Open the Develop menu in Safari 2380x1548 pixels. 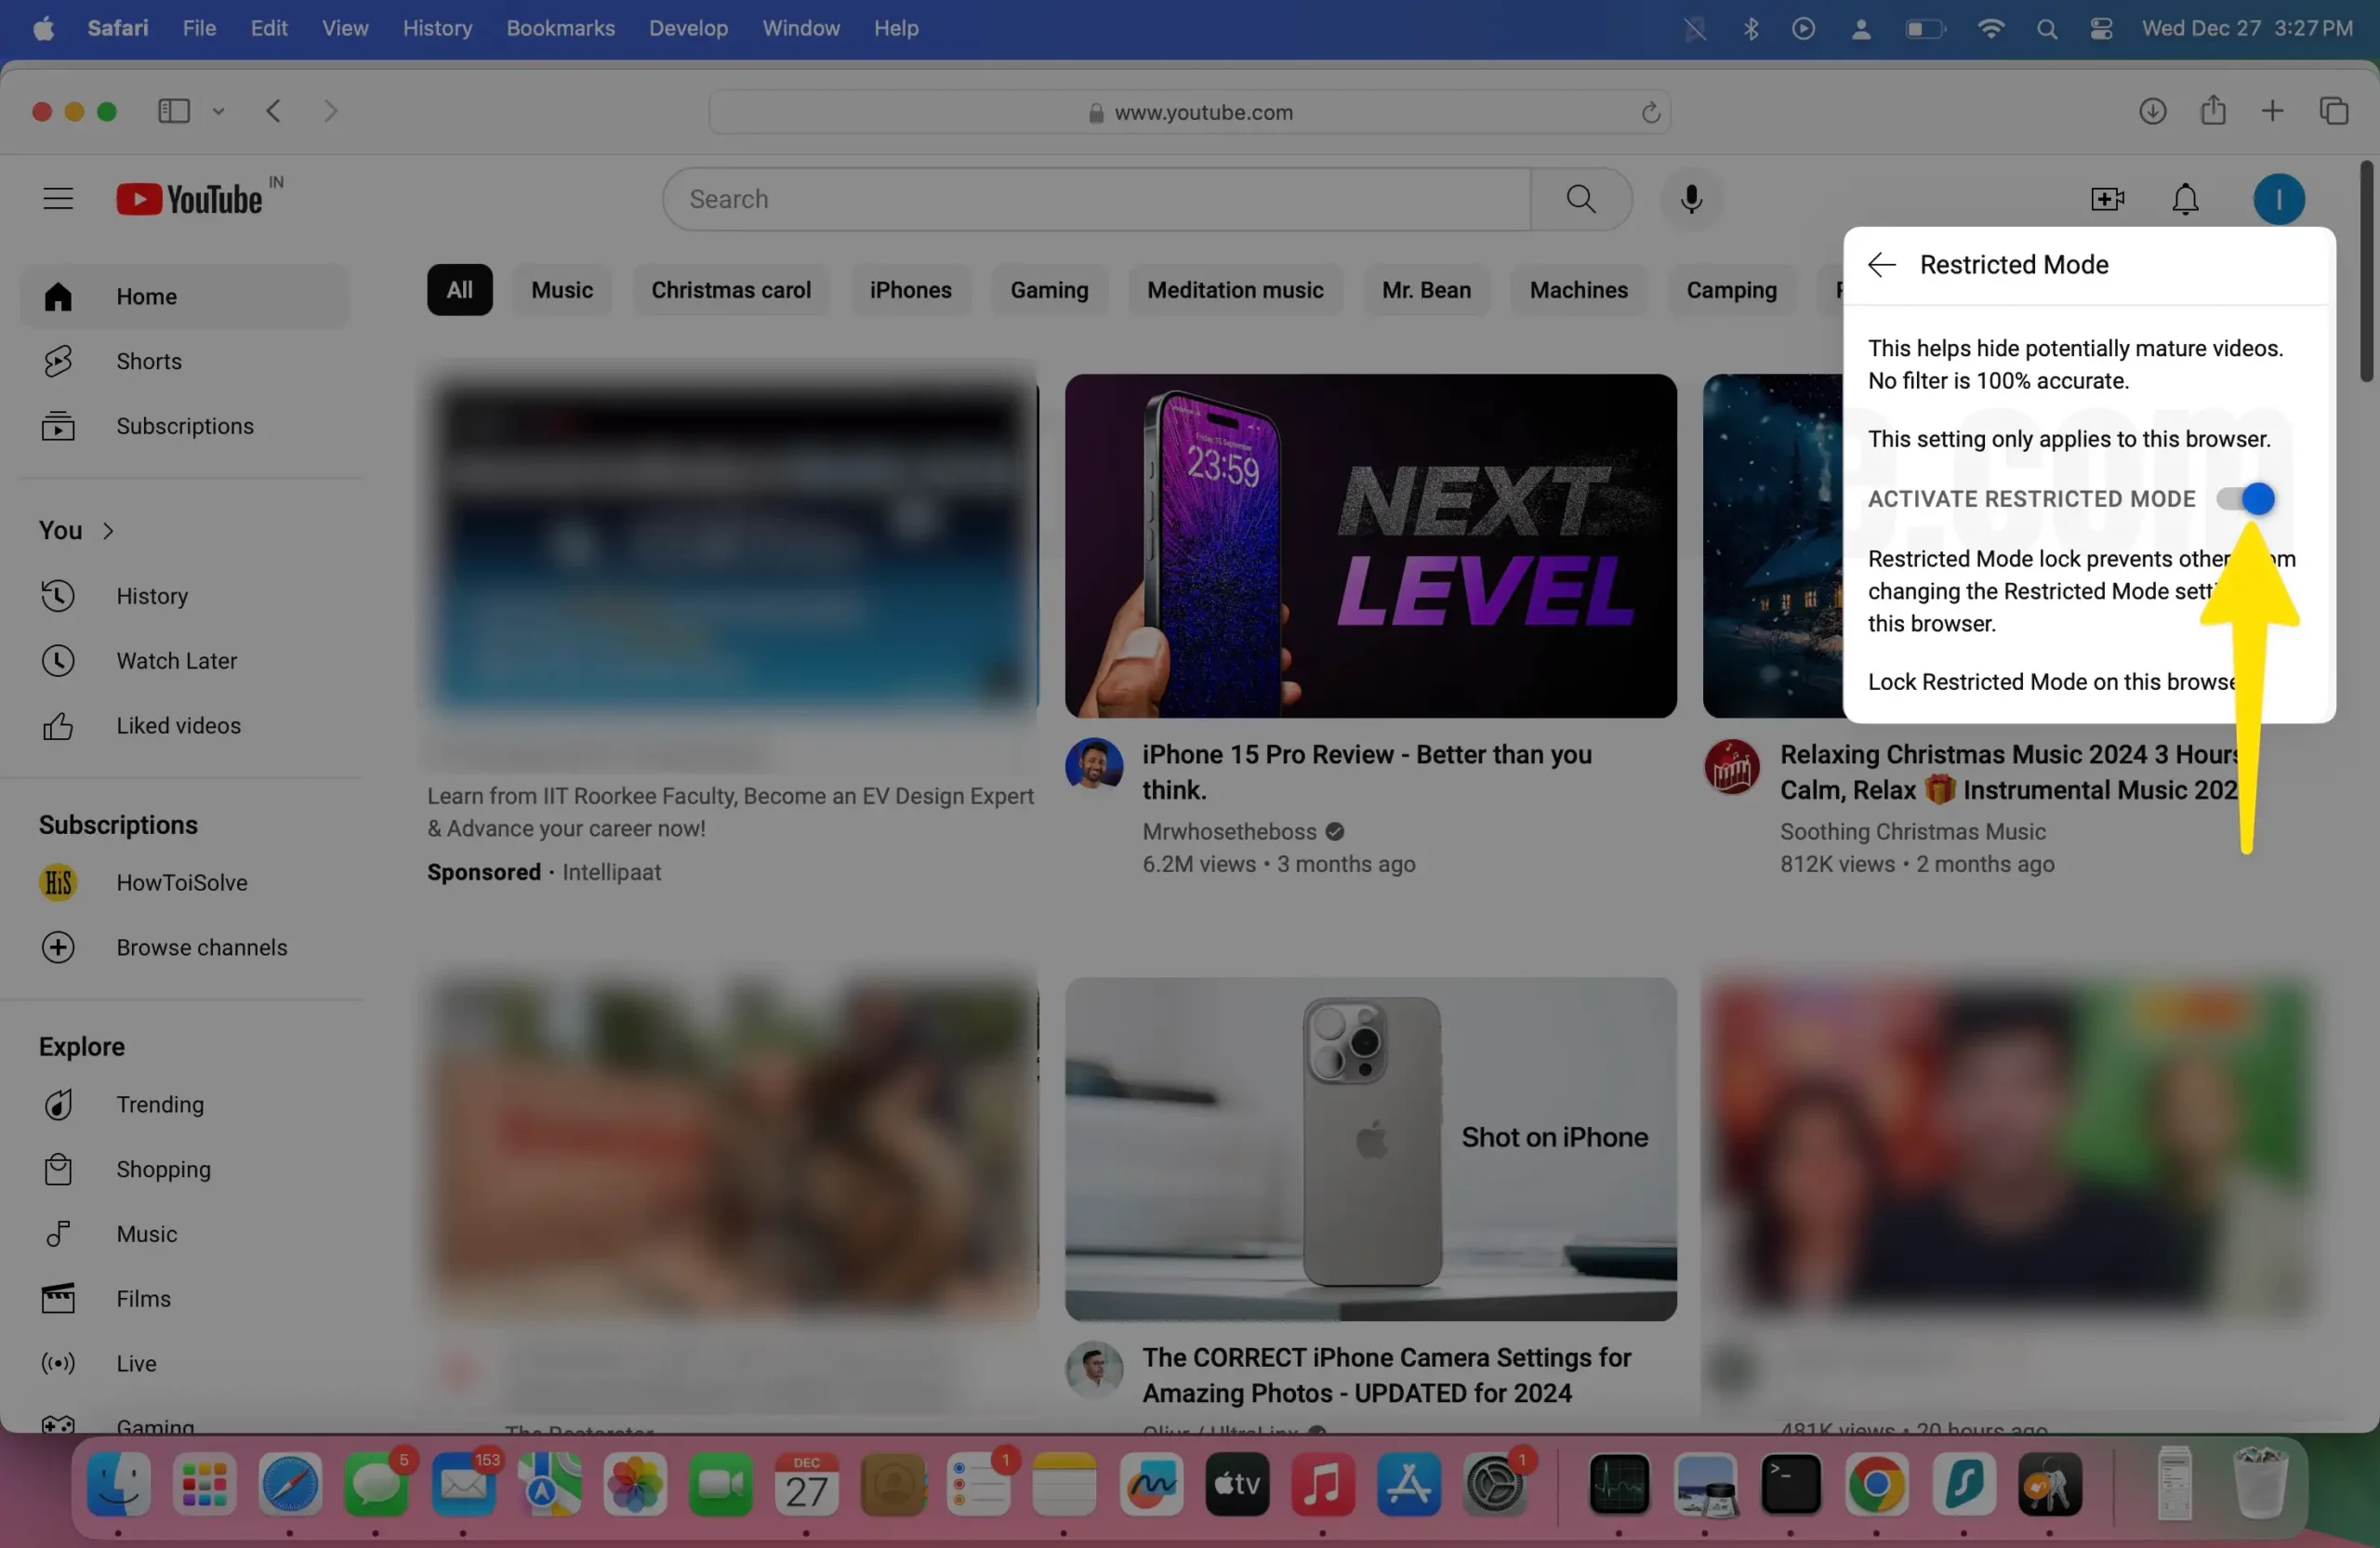tap(687, 28)
